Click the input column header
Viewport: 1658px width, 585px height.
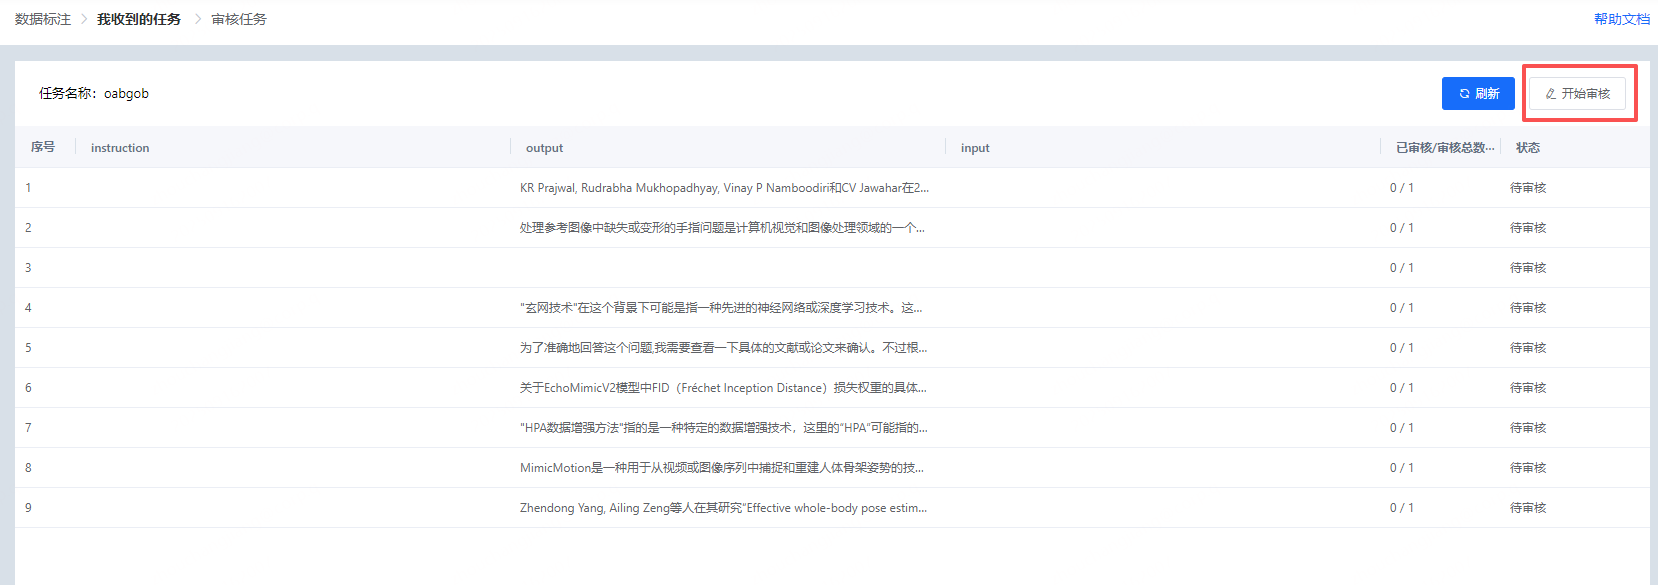point(975,147)
